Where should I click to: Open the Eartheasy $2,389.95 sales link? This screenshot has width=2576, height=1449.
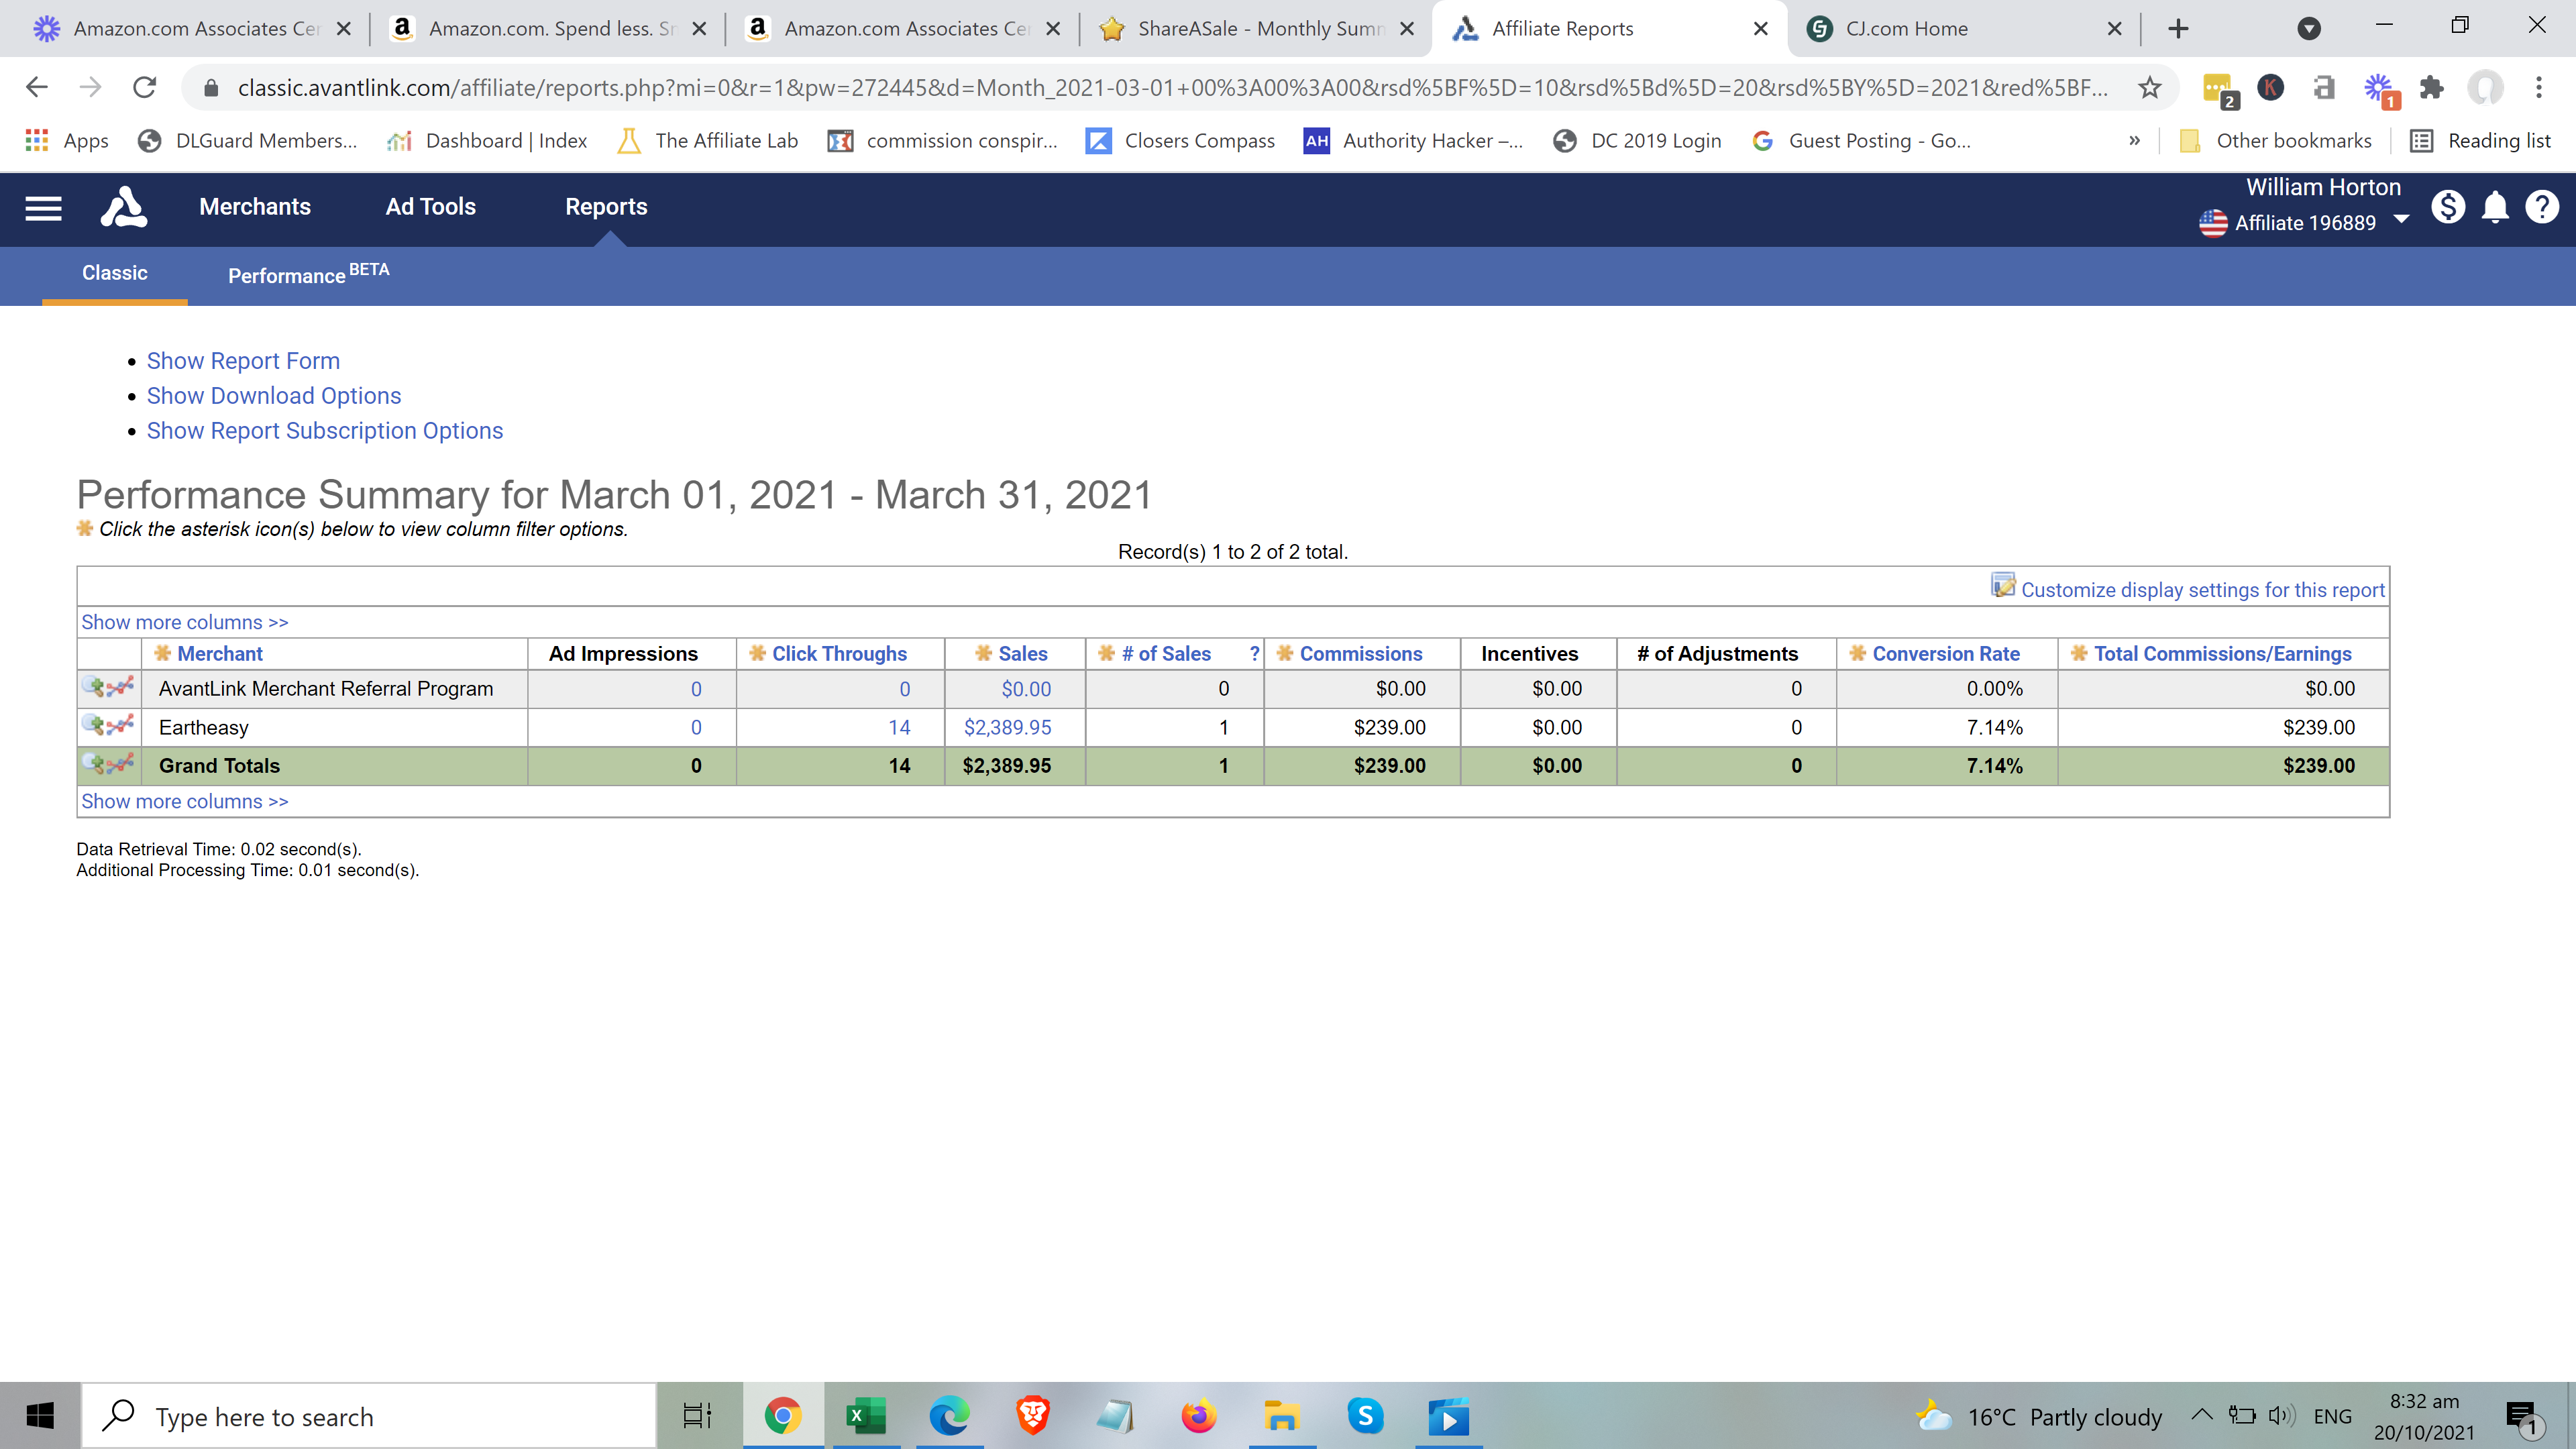pos(1007,727)
